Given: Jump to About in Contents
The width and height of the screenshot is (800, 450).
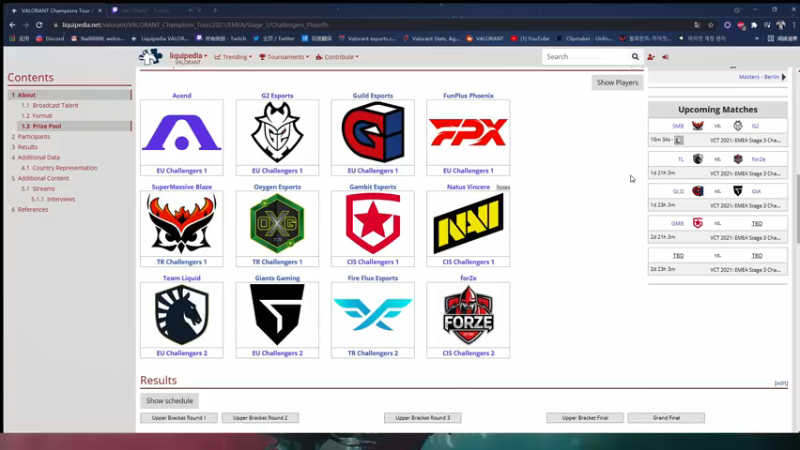Looking at the screenshot, I should click(x=27, y=95).
